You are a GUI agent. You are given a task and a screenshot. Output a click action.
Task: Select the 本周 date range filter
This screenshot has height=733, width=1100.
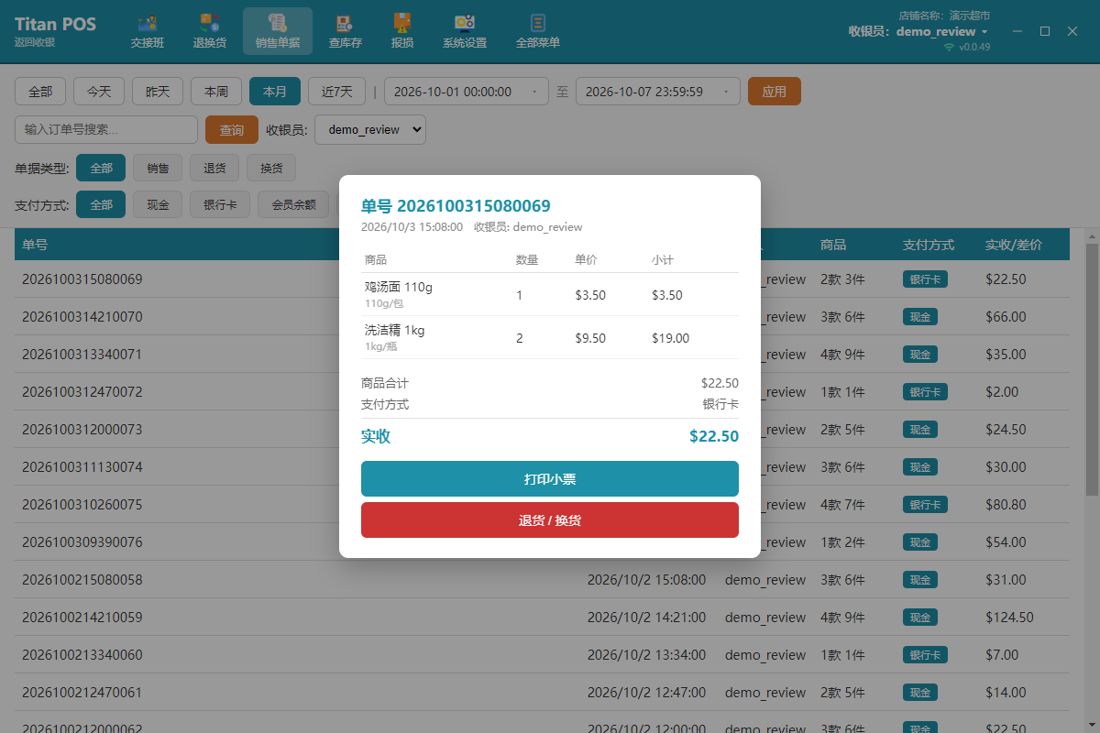click(x=216, y=91)
